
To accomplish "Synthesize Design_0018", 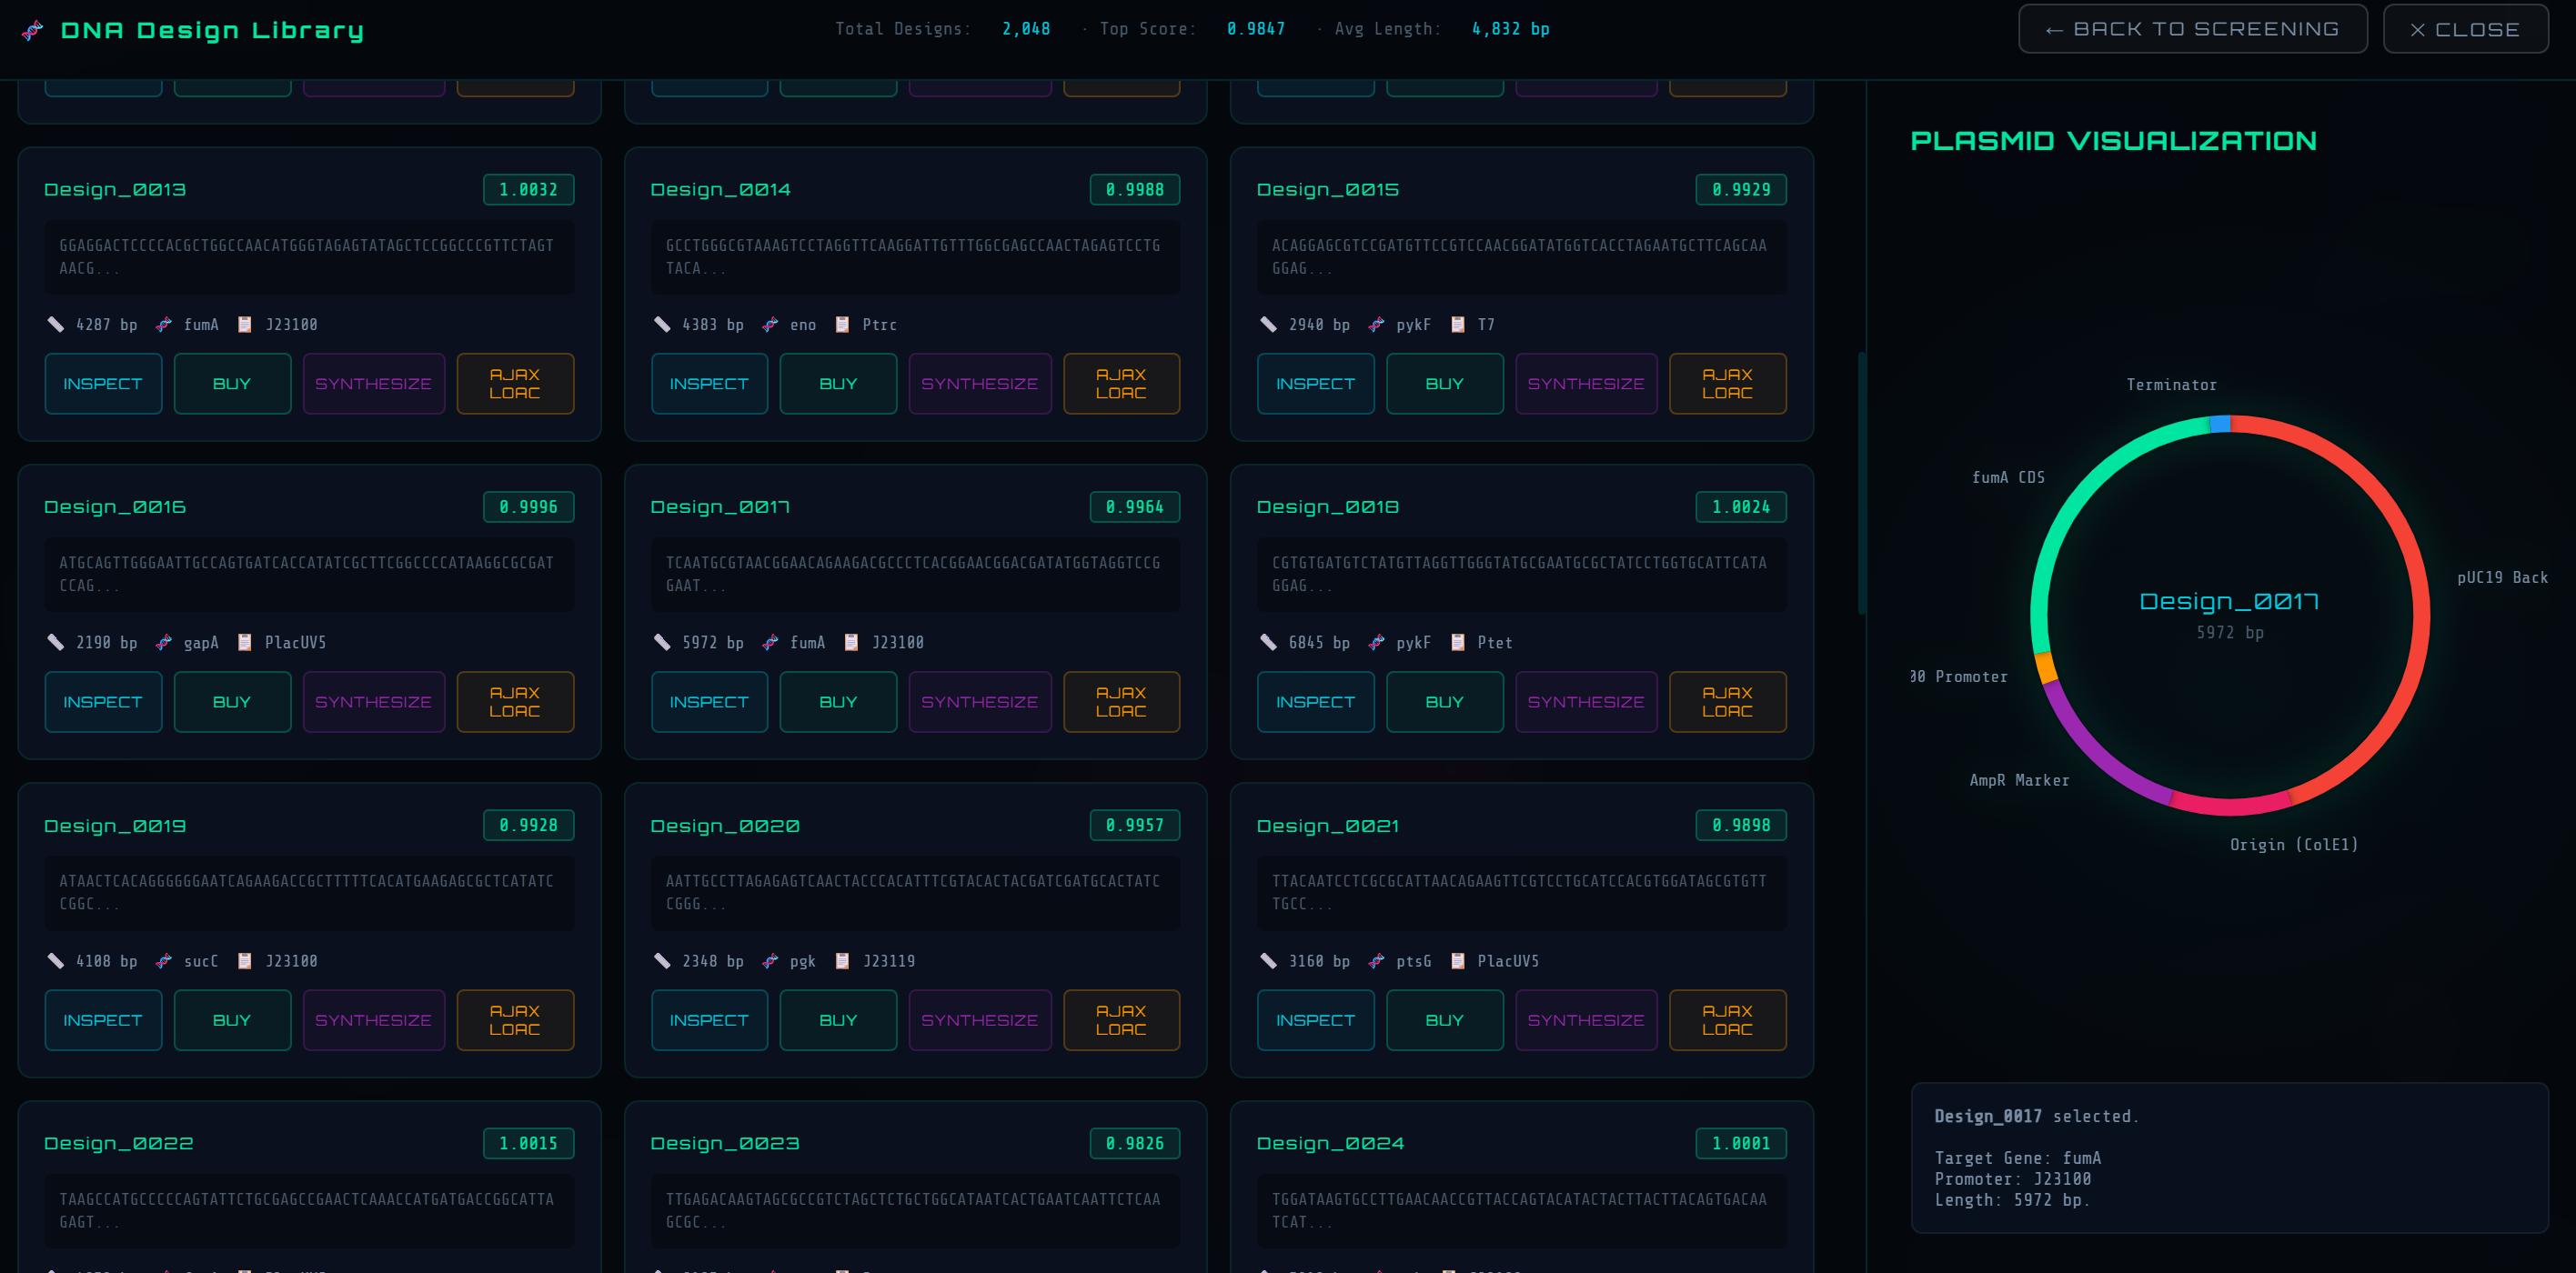I will 1585,702.
